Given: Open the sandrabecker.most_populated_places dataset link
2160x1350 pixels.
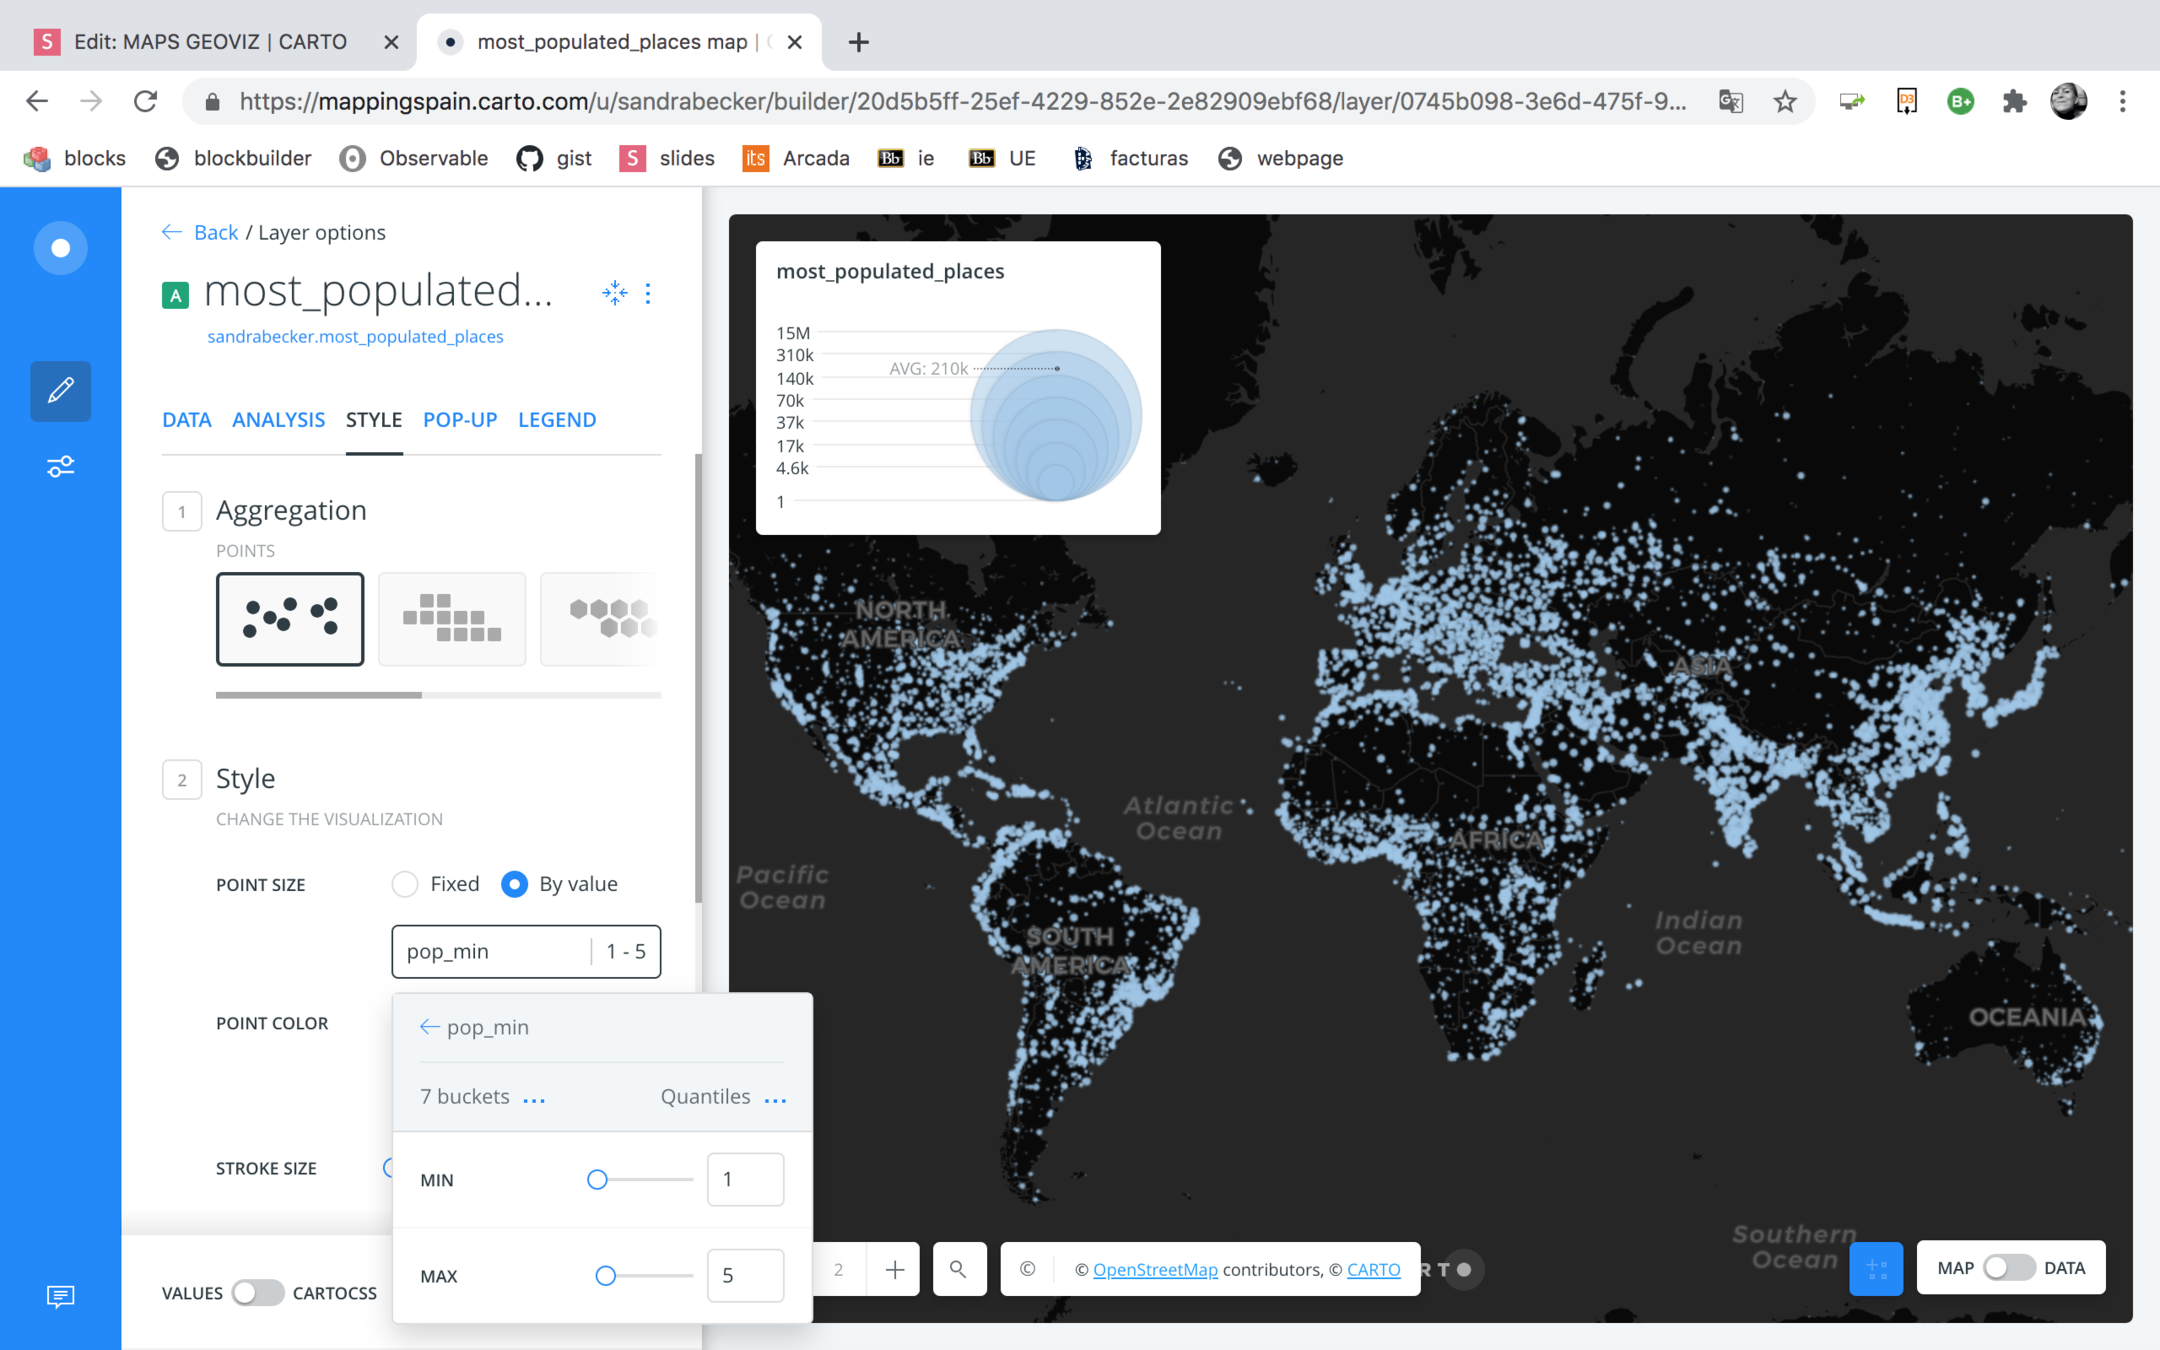Looking at the screenshot, I should point(355,337).
